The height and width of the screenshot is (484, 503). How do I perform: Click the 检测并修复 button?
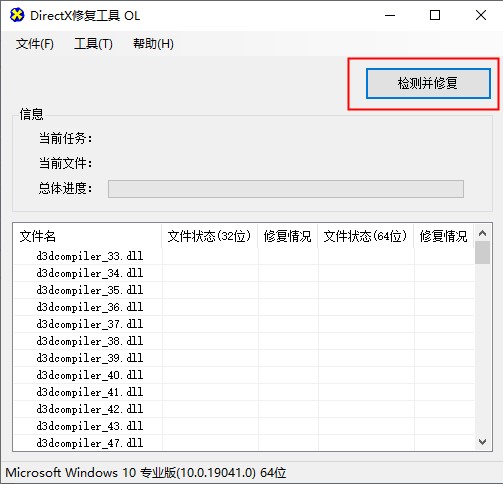click(428, 83)
